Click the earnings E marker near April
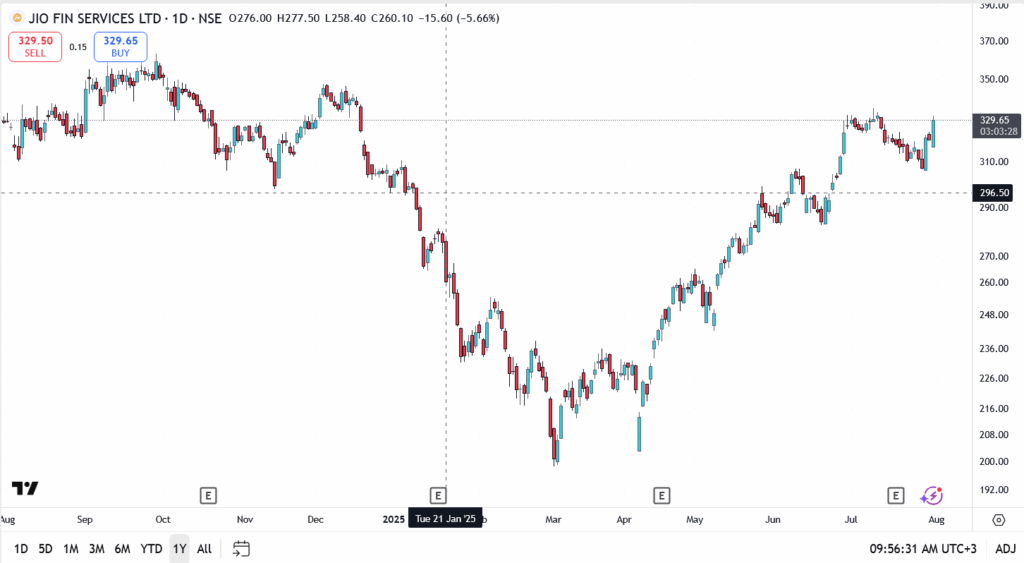This screenshot has height=563, width=1024. coord(661,495)
